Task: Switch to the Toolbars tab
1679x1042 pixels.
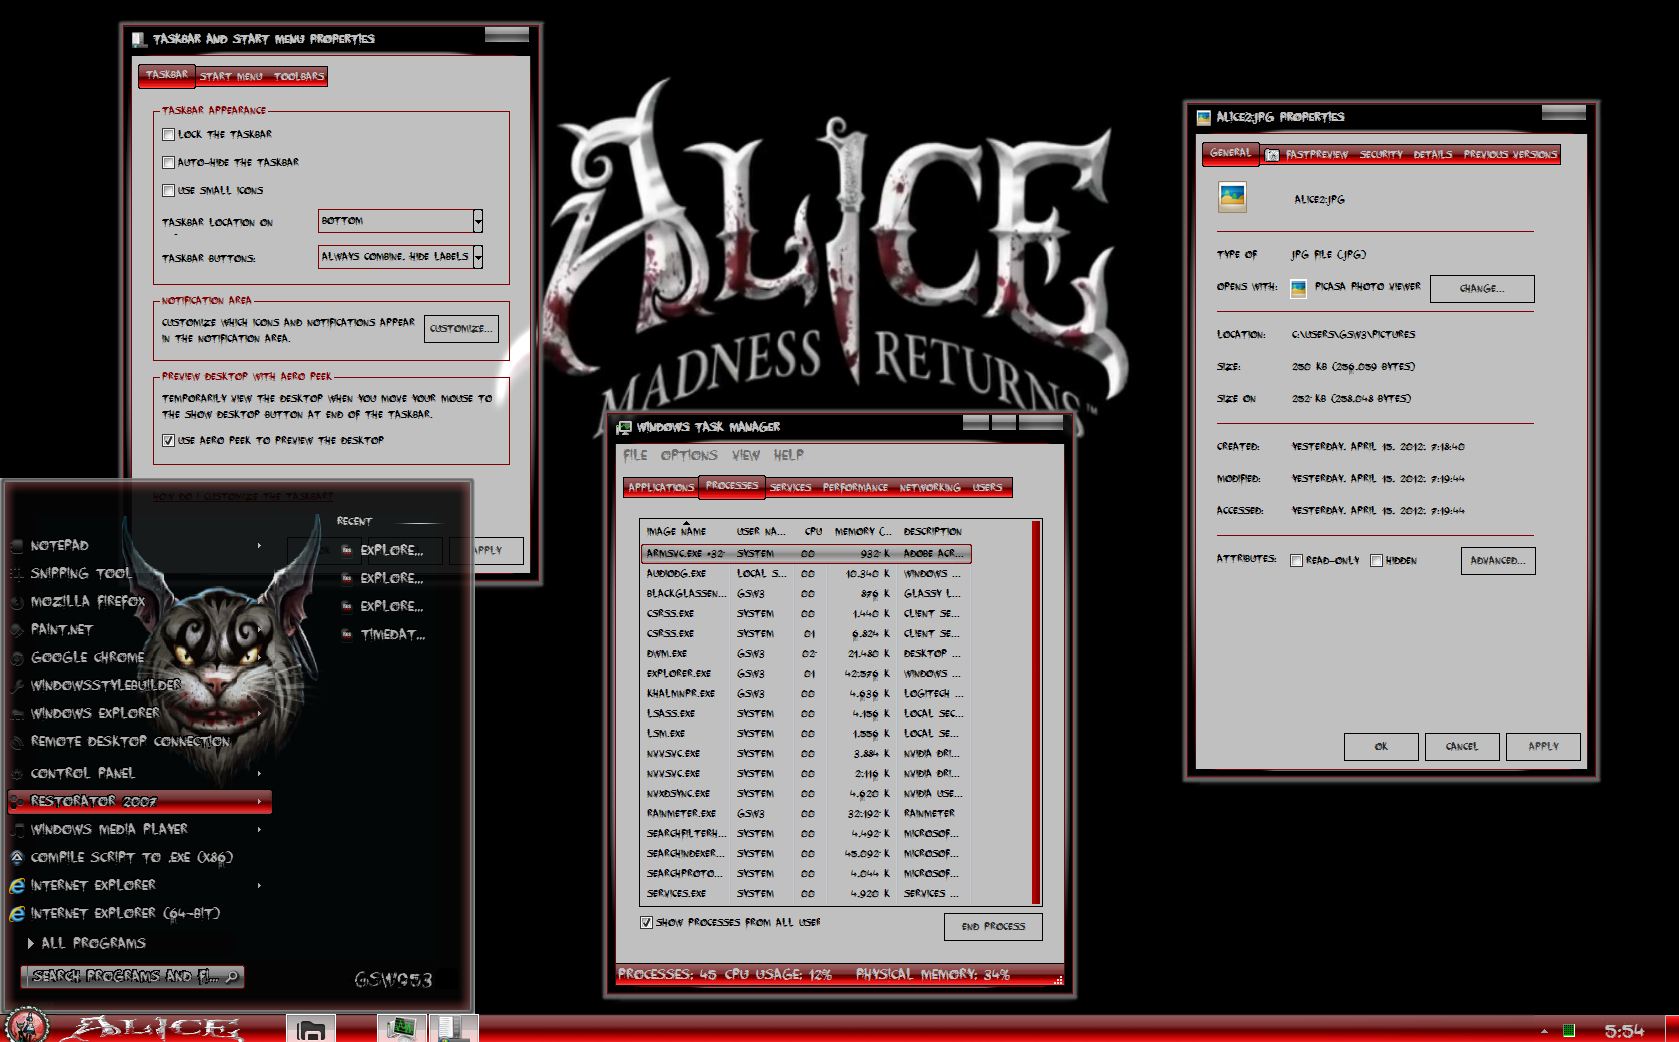Action: 299,76
